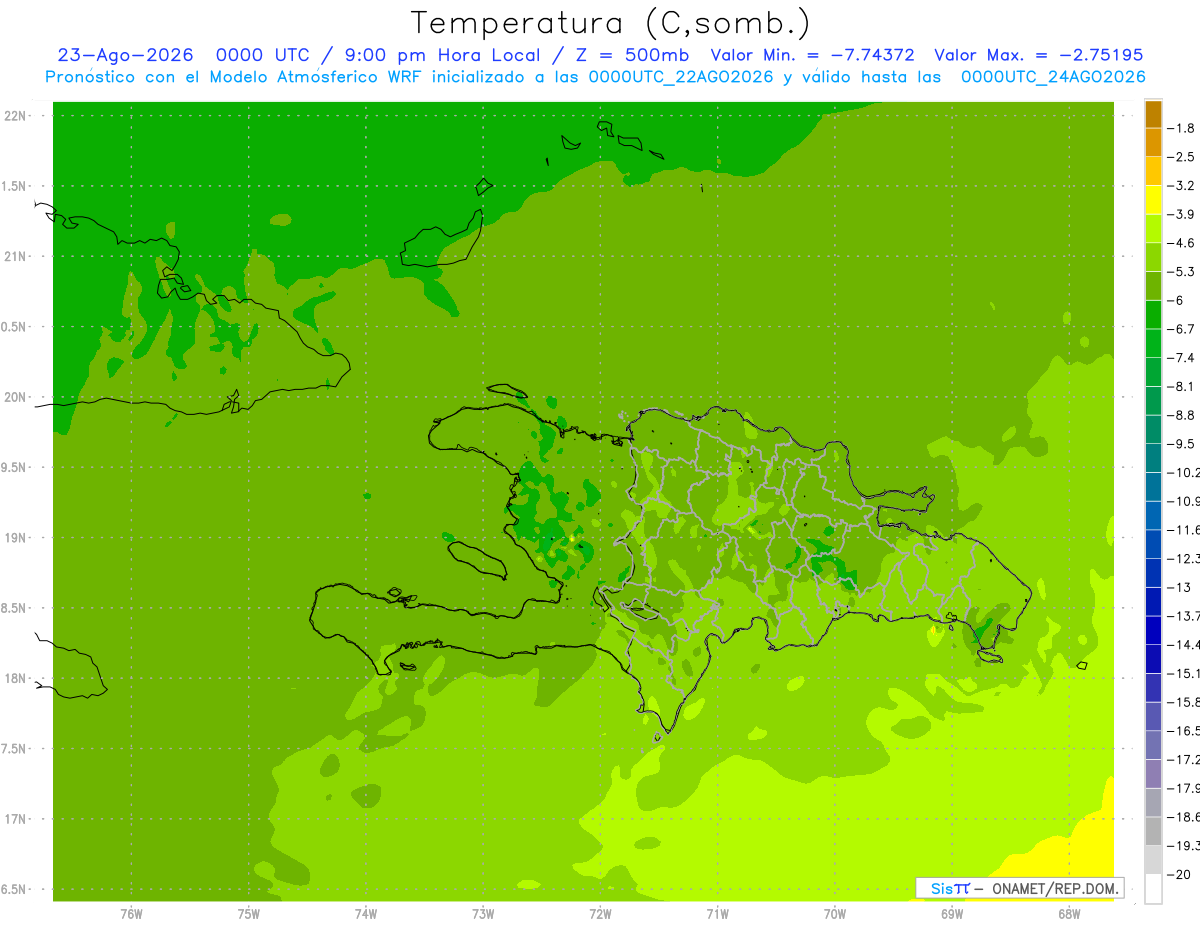Click the 70W longitude axis label
This screenshot has width=1200, height=927.
835,913
